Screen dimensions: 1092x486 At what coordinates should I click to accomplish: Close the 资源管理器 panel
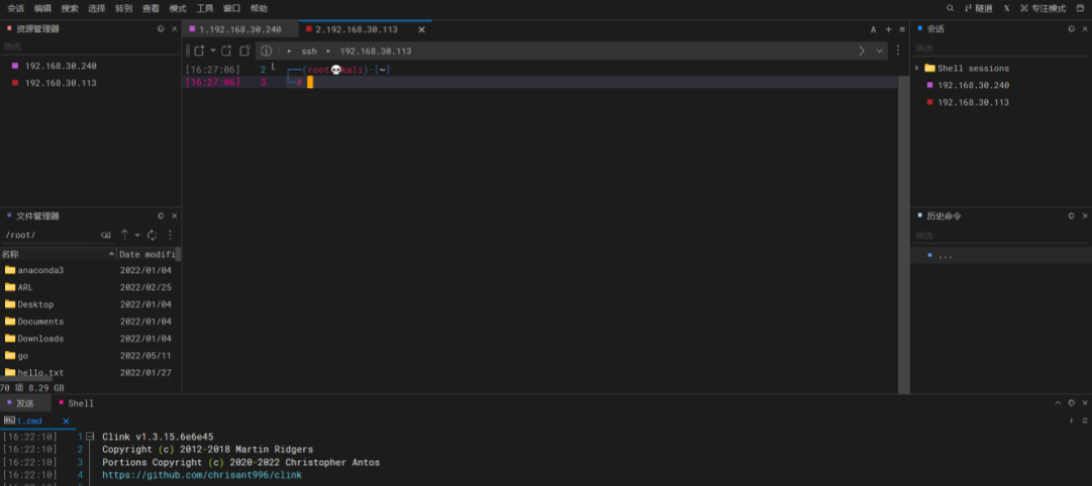(174, 29)
